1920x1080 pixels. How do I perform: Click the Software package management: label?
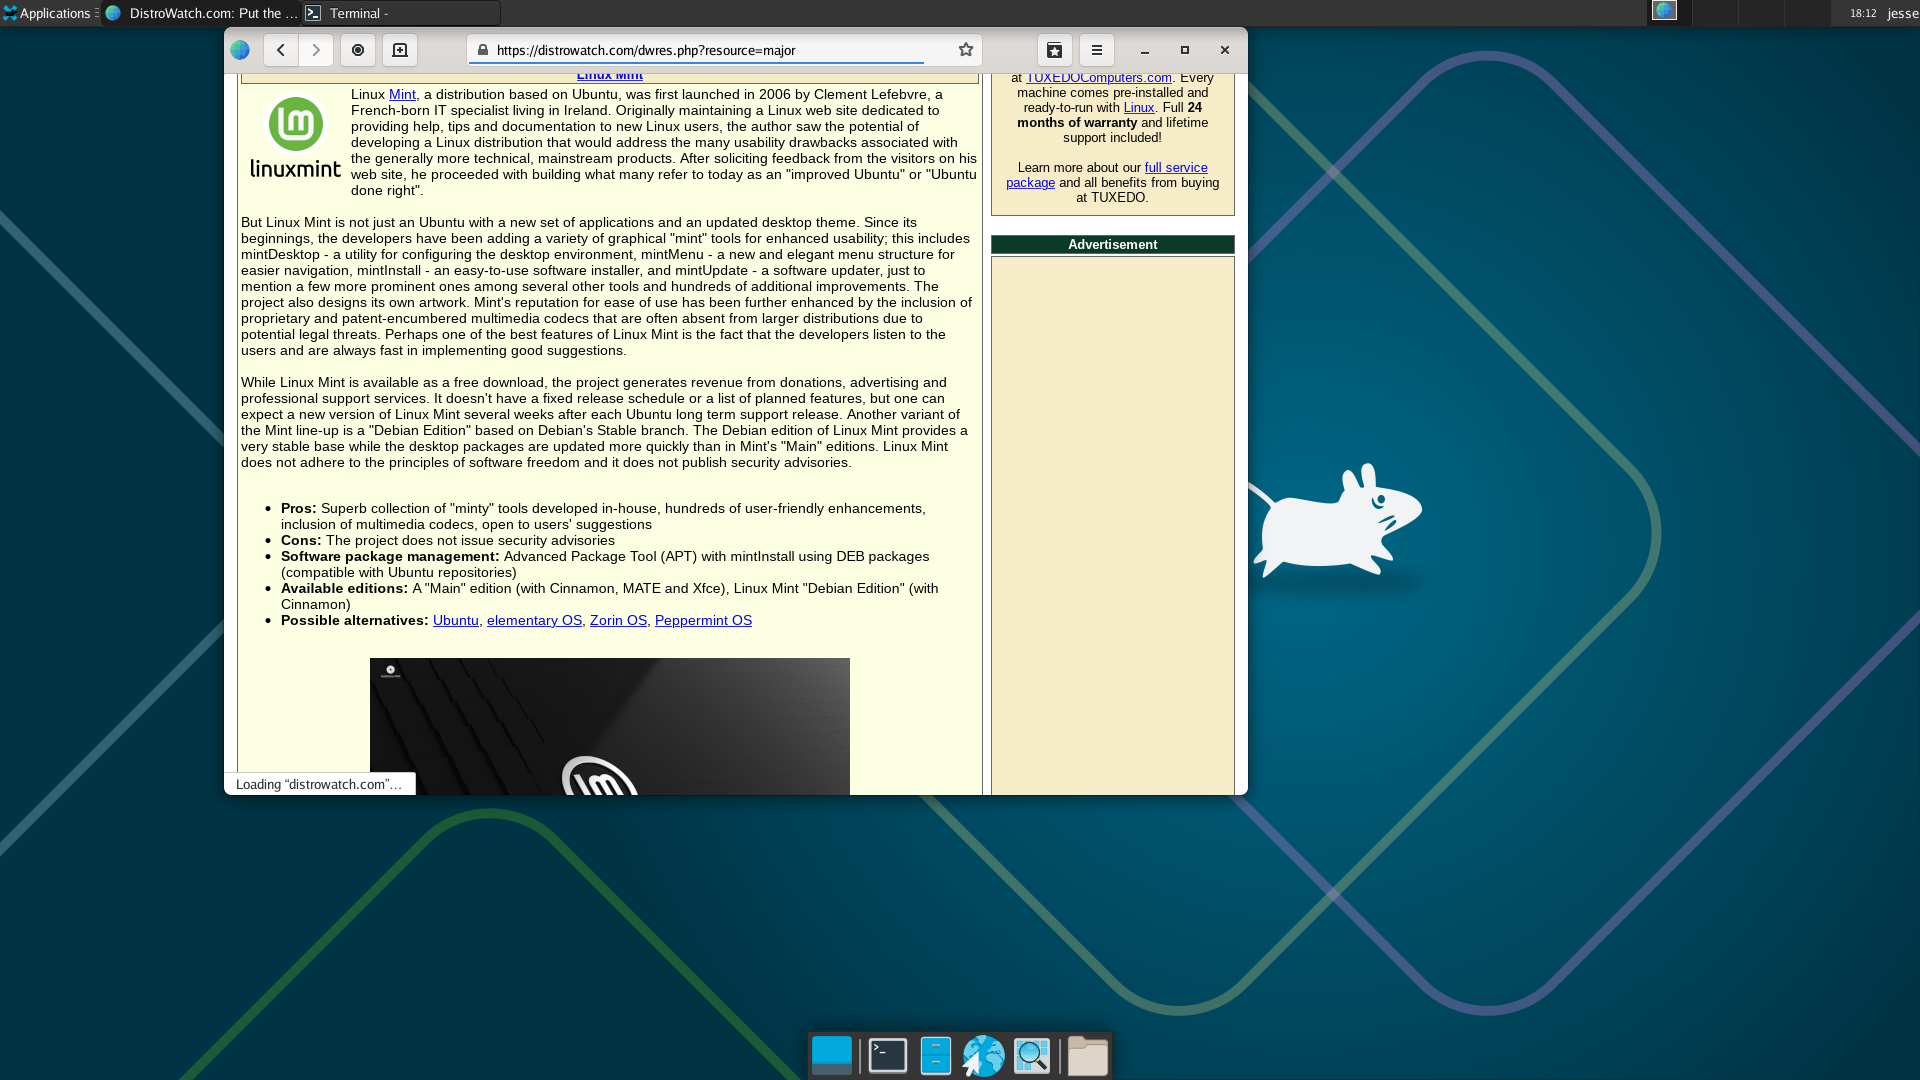pyautogui.click(x=390, y=556)
